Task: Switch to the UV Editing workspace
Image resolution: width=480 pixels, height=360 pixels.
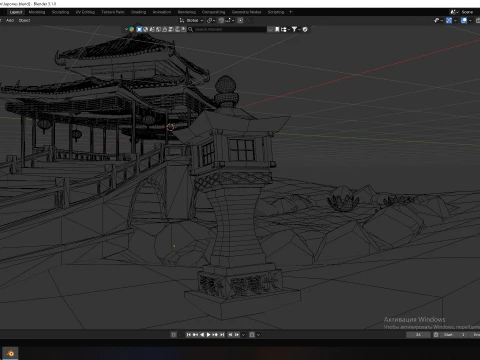Action: tap(85, 12)
